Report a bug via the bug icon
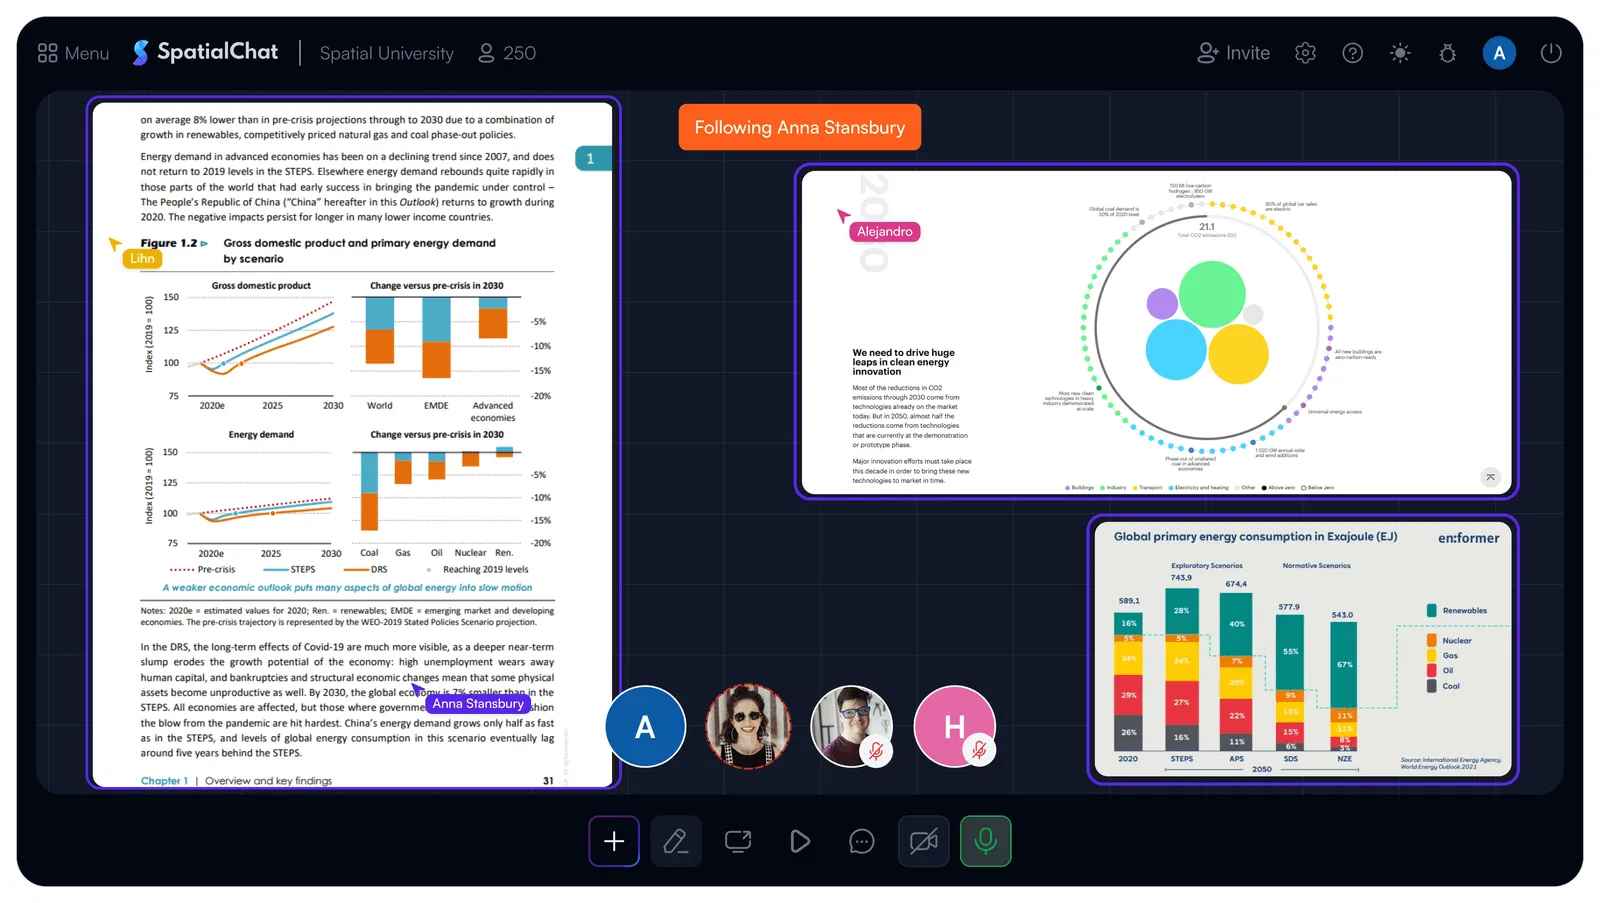This screenshot has width=1600, height=903. coord(1447,52)
